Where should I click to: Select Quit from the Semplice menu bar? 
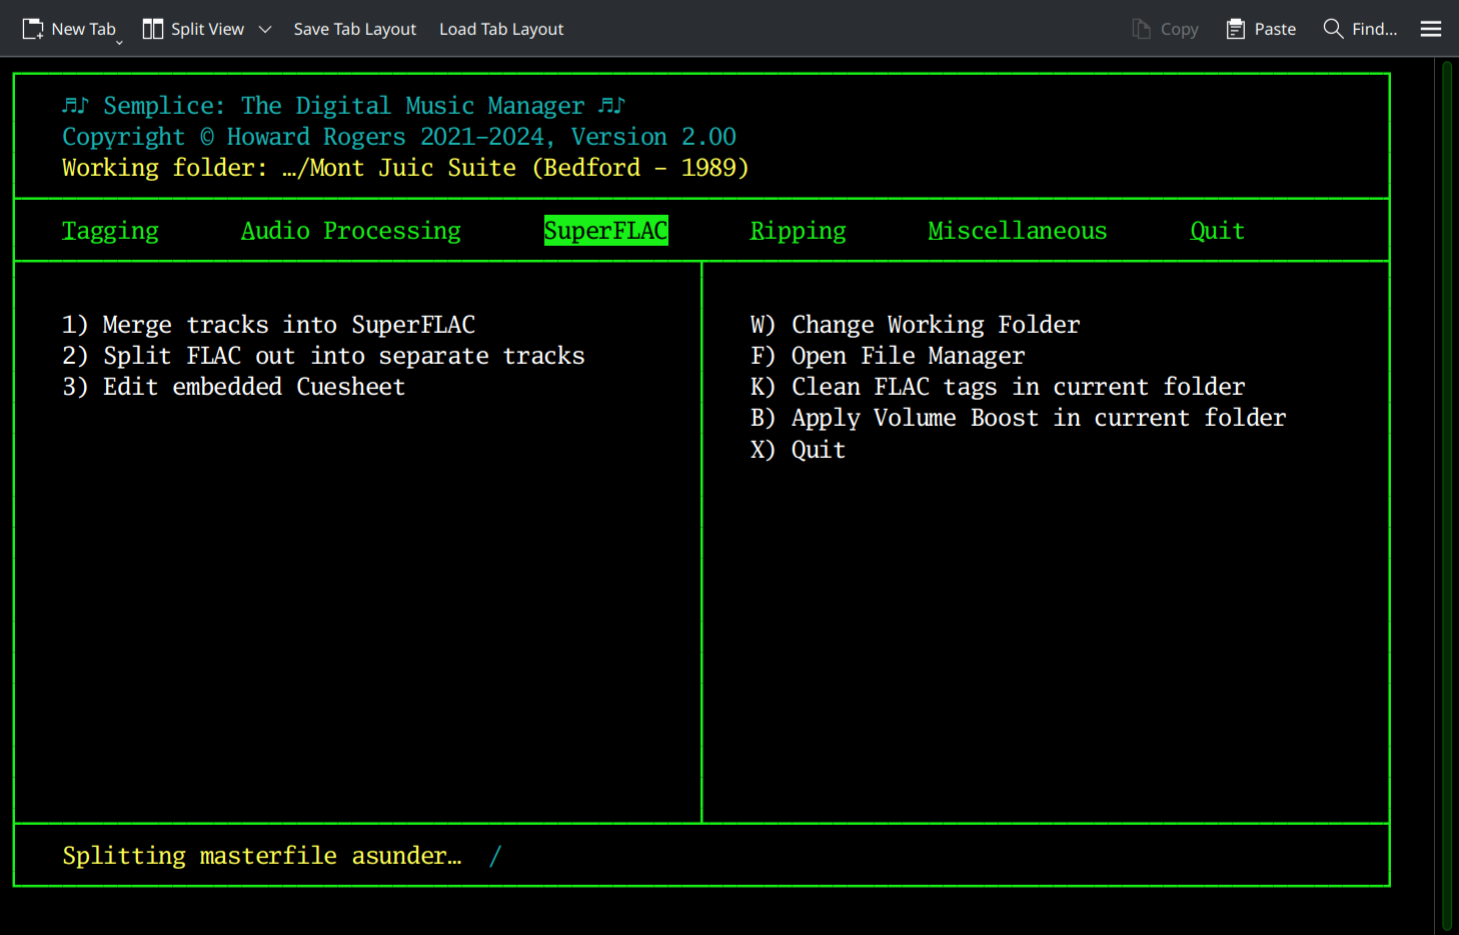click(x=1217, y=230)
